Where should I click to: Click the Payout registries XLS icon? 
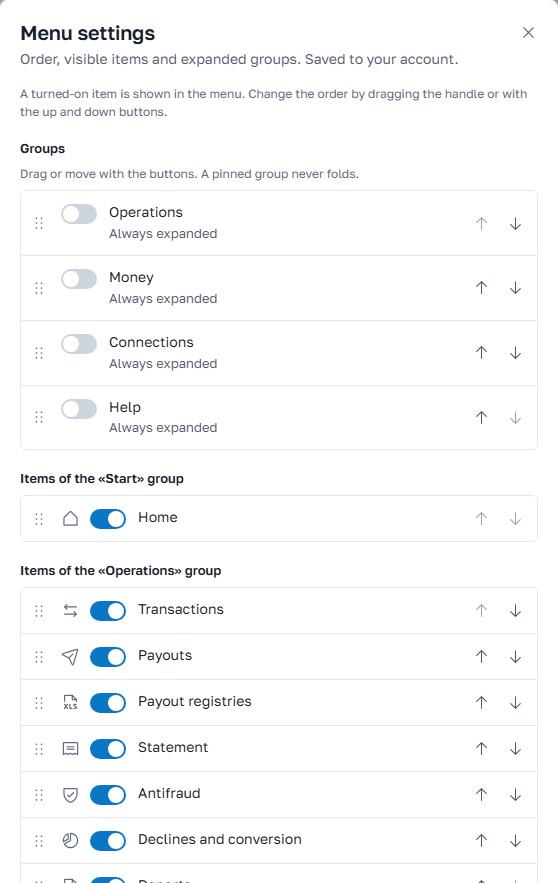coord(70,703)
